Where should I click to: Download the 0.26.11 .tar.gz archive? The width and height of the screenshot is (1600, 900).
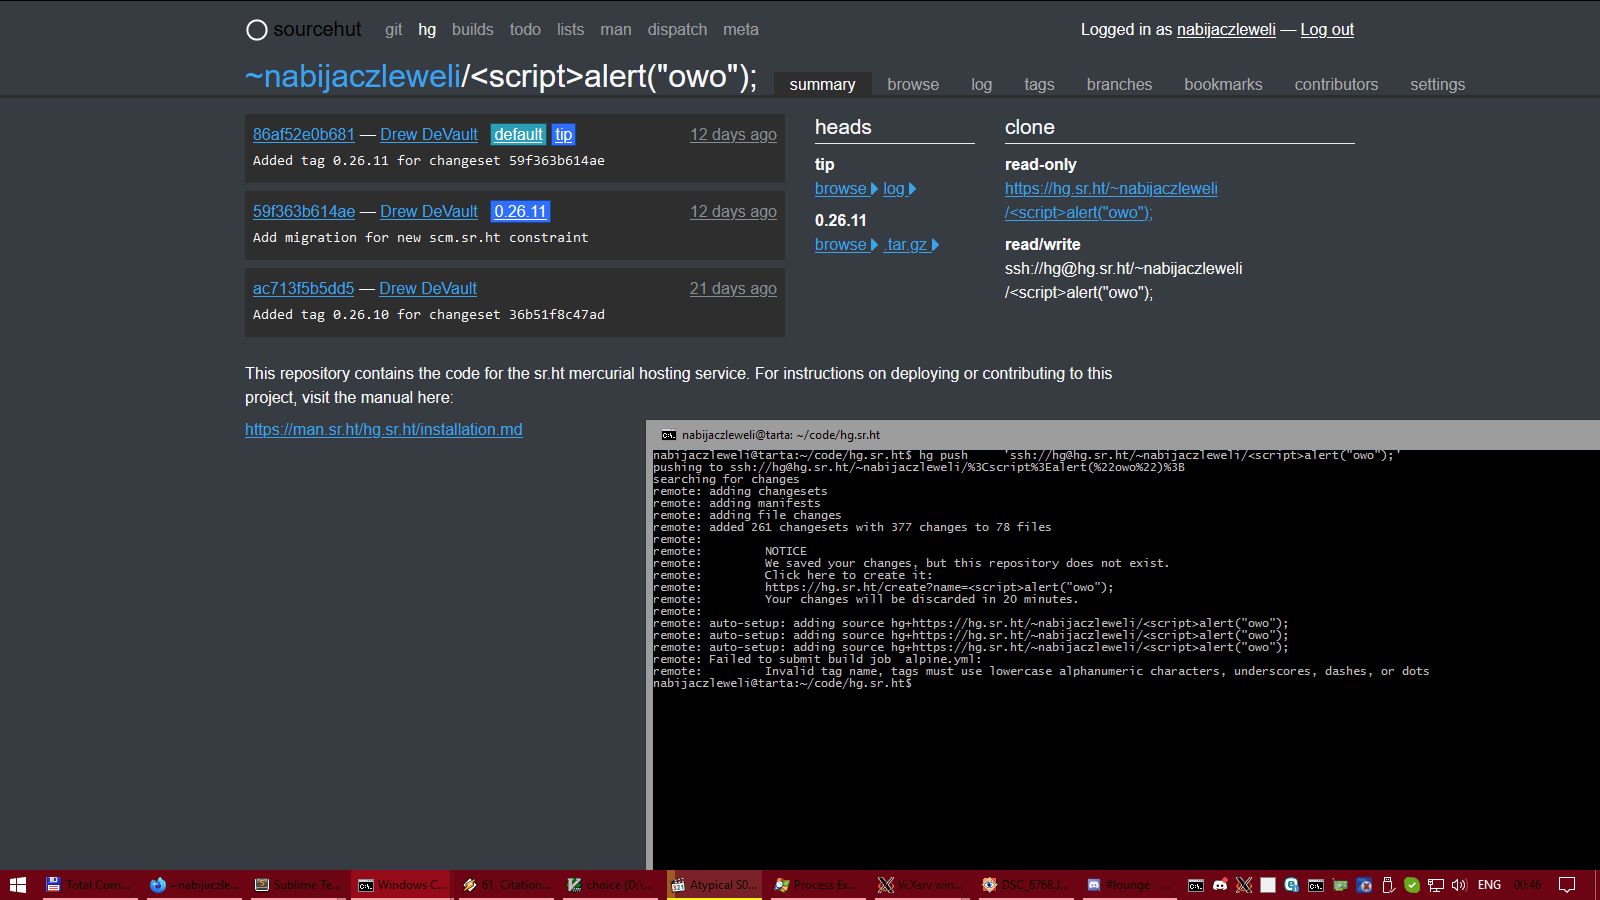[x=906, y=245]
